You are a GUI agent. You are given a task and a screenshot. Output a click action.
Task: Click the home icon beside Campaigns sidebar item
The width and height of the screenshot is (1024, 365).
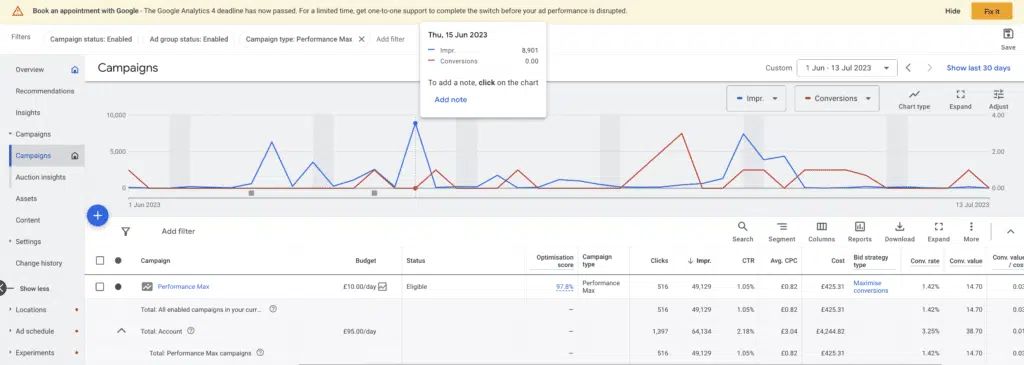coord(74,156)
